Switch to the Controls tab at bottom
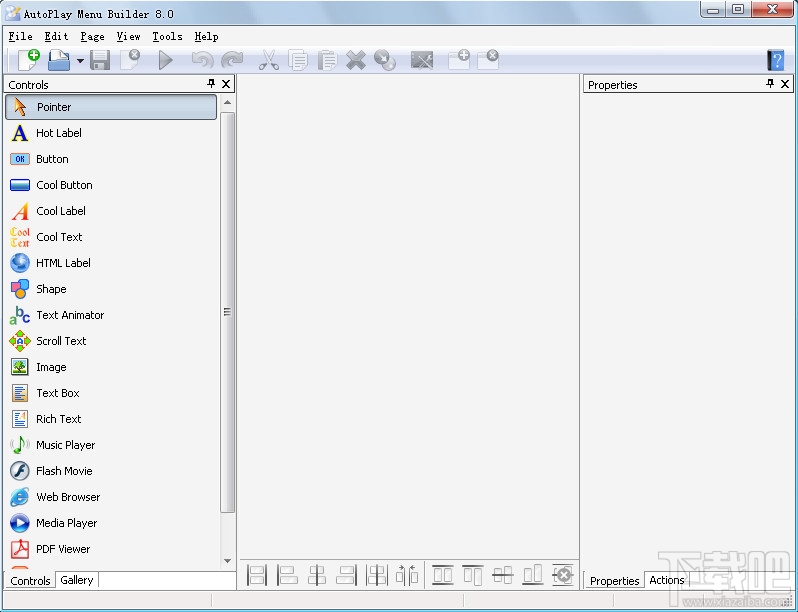Image resolution: width=798 pixels, height=612 pixels. point(30,580)
